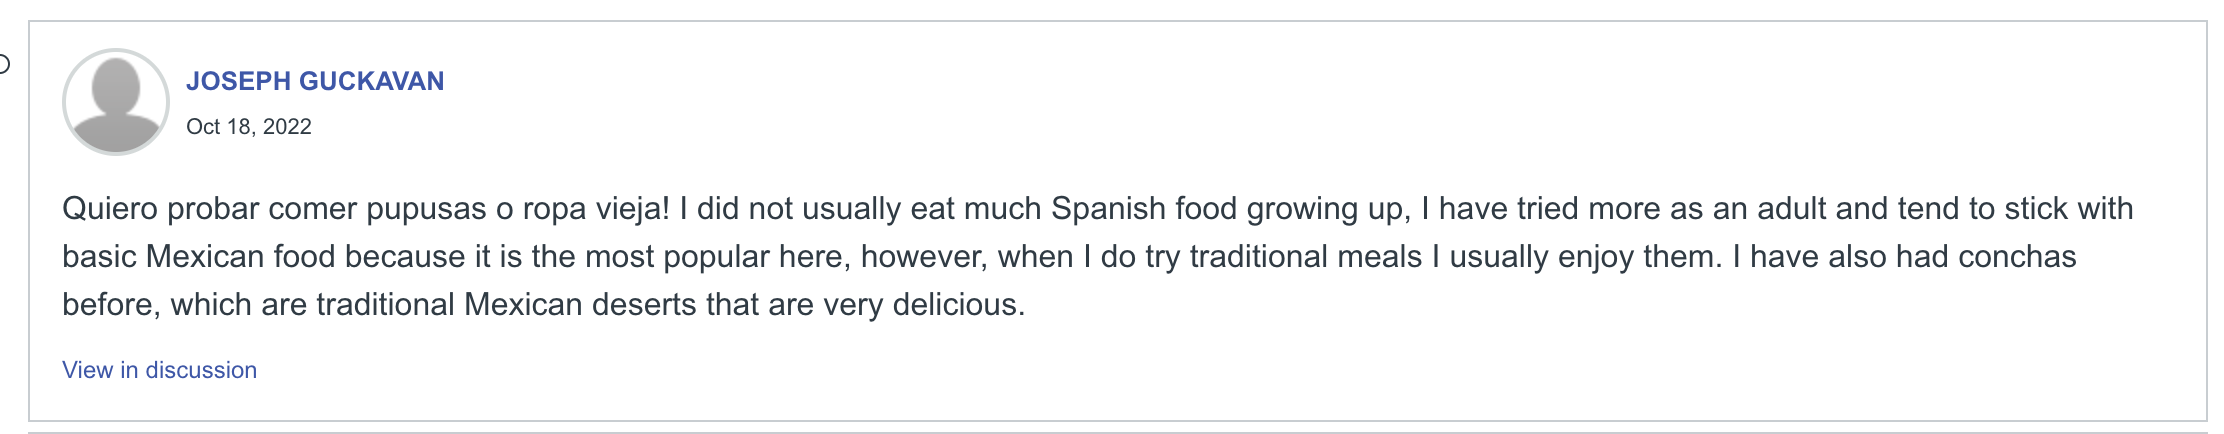Click 'traditional meals' text in second line
2224x434 pixels.
pos(1305,257)
